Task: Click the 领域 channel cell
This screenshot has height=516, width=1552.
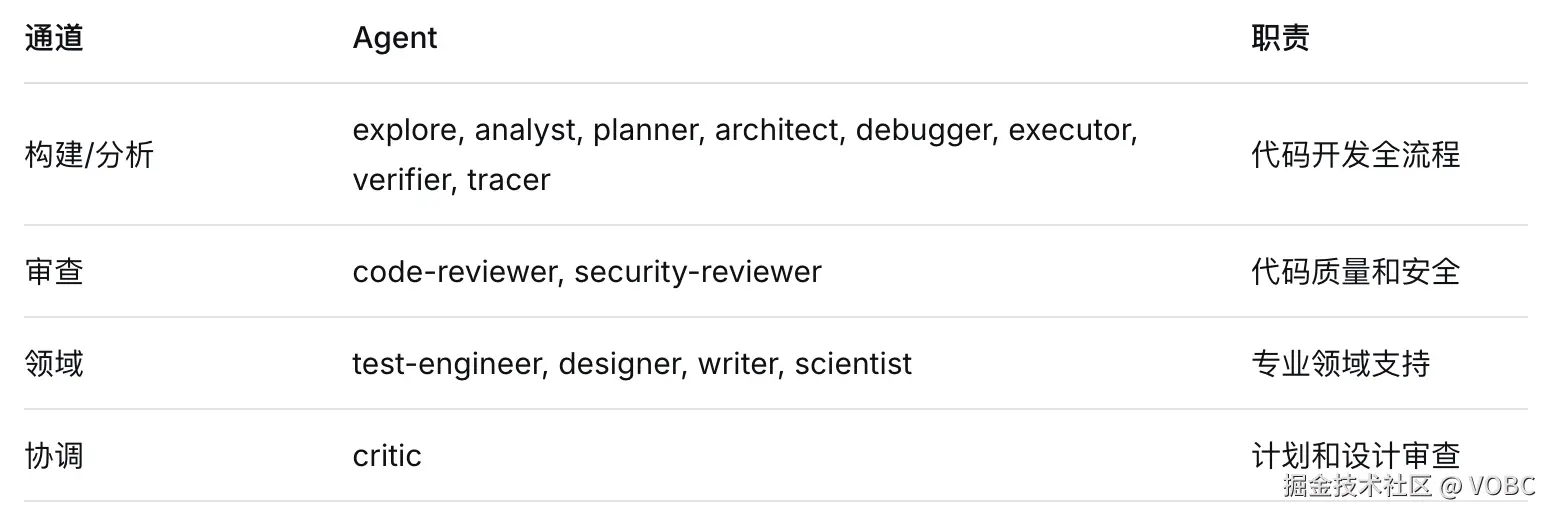Action: click(54, 363)
